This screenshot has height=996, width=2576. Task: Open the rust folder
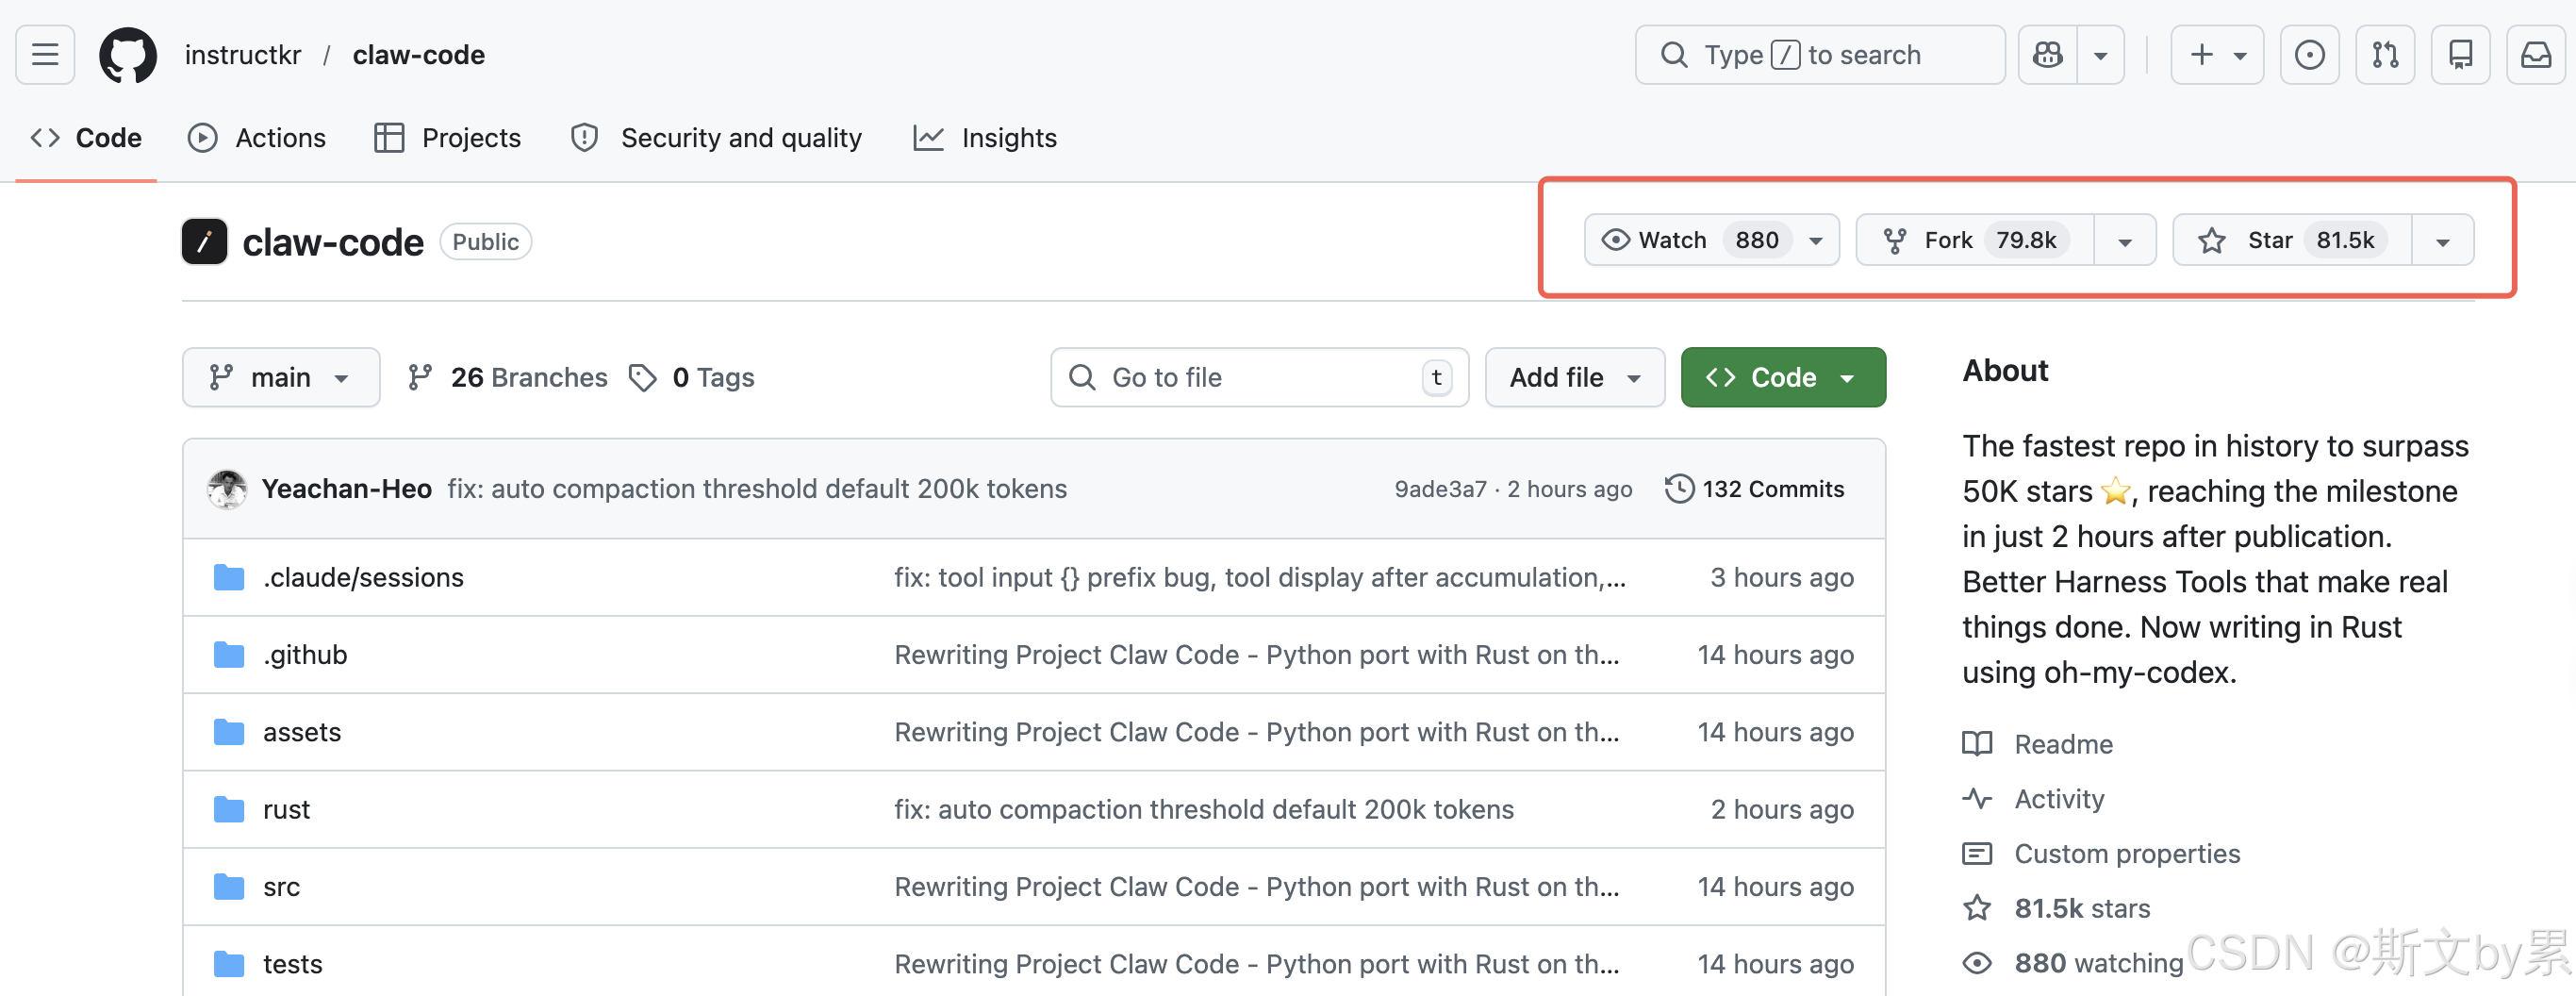286,809
